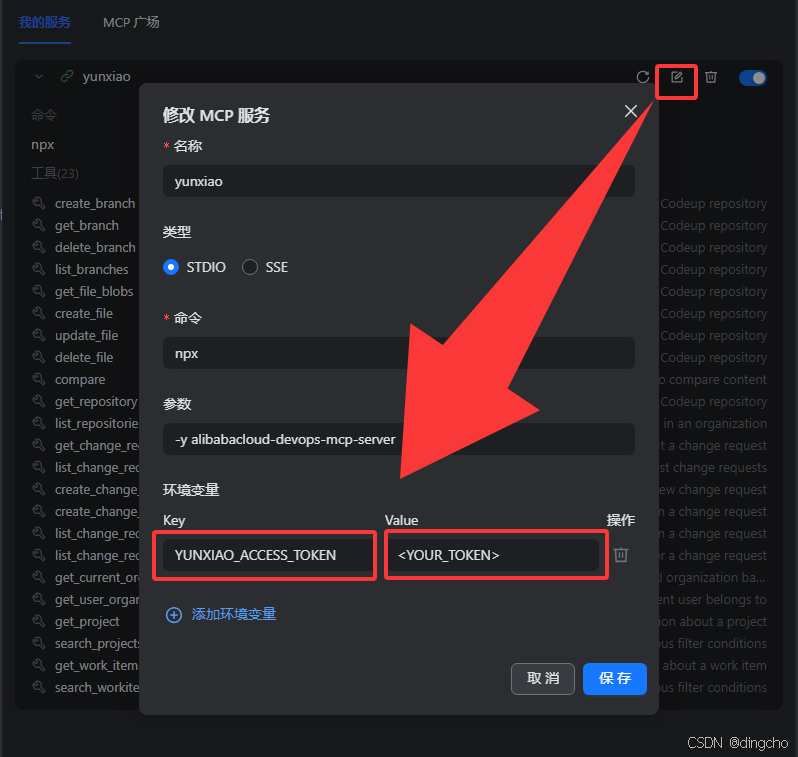Click the link icon beside yunxiao
The width and height of the screenshot is (798, 757).
(67, 76)
